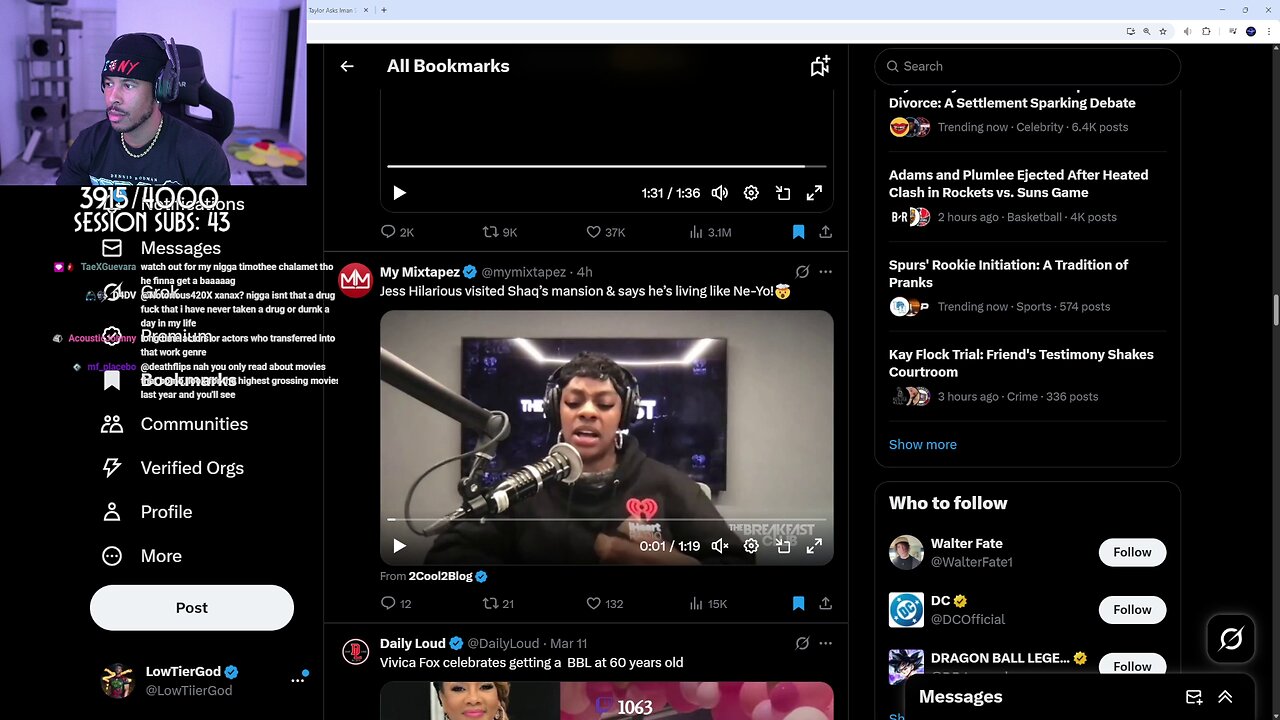The width and height of the screenshot is (1280, 720).
Task: Open LowTierGod account switcher options
Action: [x=297, y=680]
